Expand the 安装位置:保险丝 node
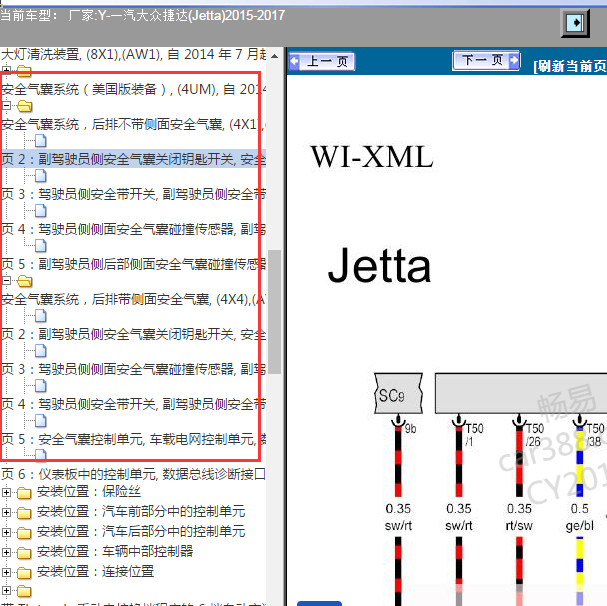The width and height of the screenshot is (607, 606). tap(6, 492)
